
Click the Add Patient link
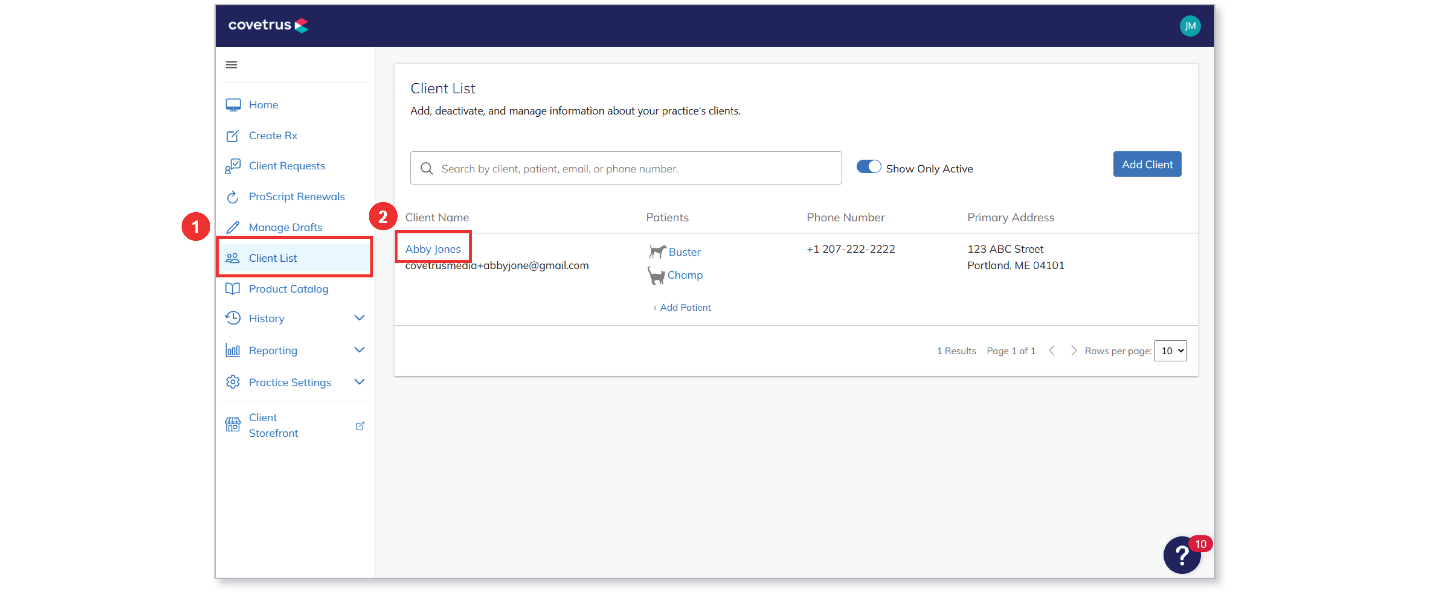[682, 308]
